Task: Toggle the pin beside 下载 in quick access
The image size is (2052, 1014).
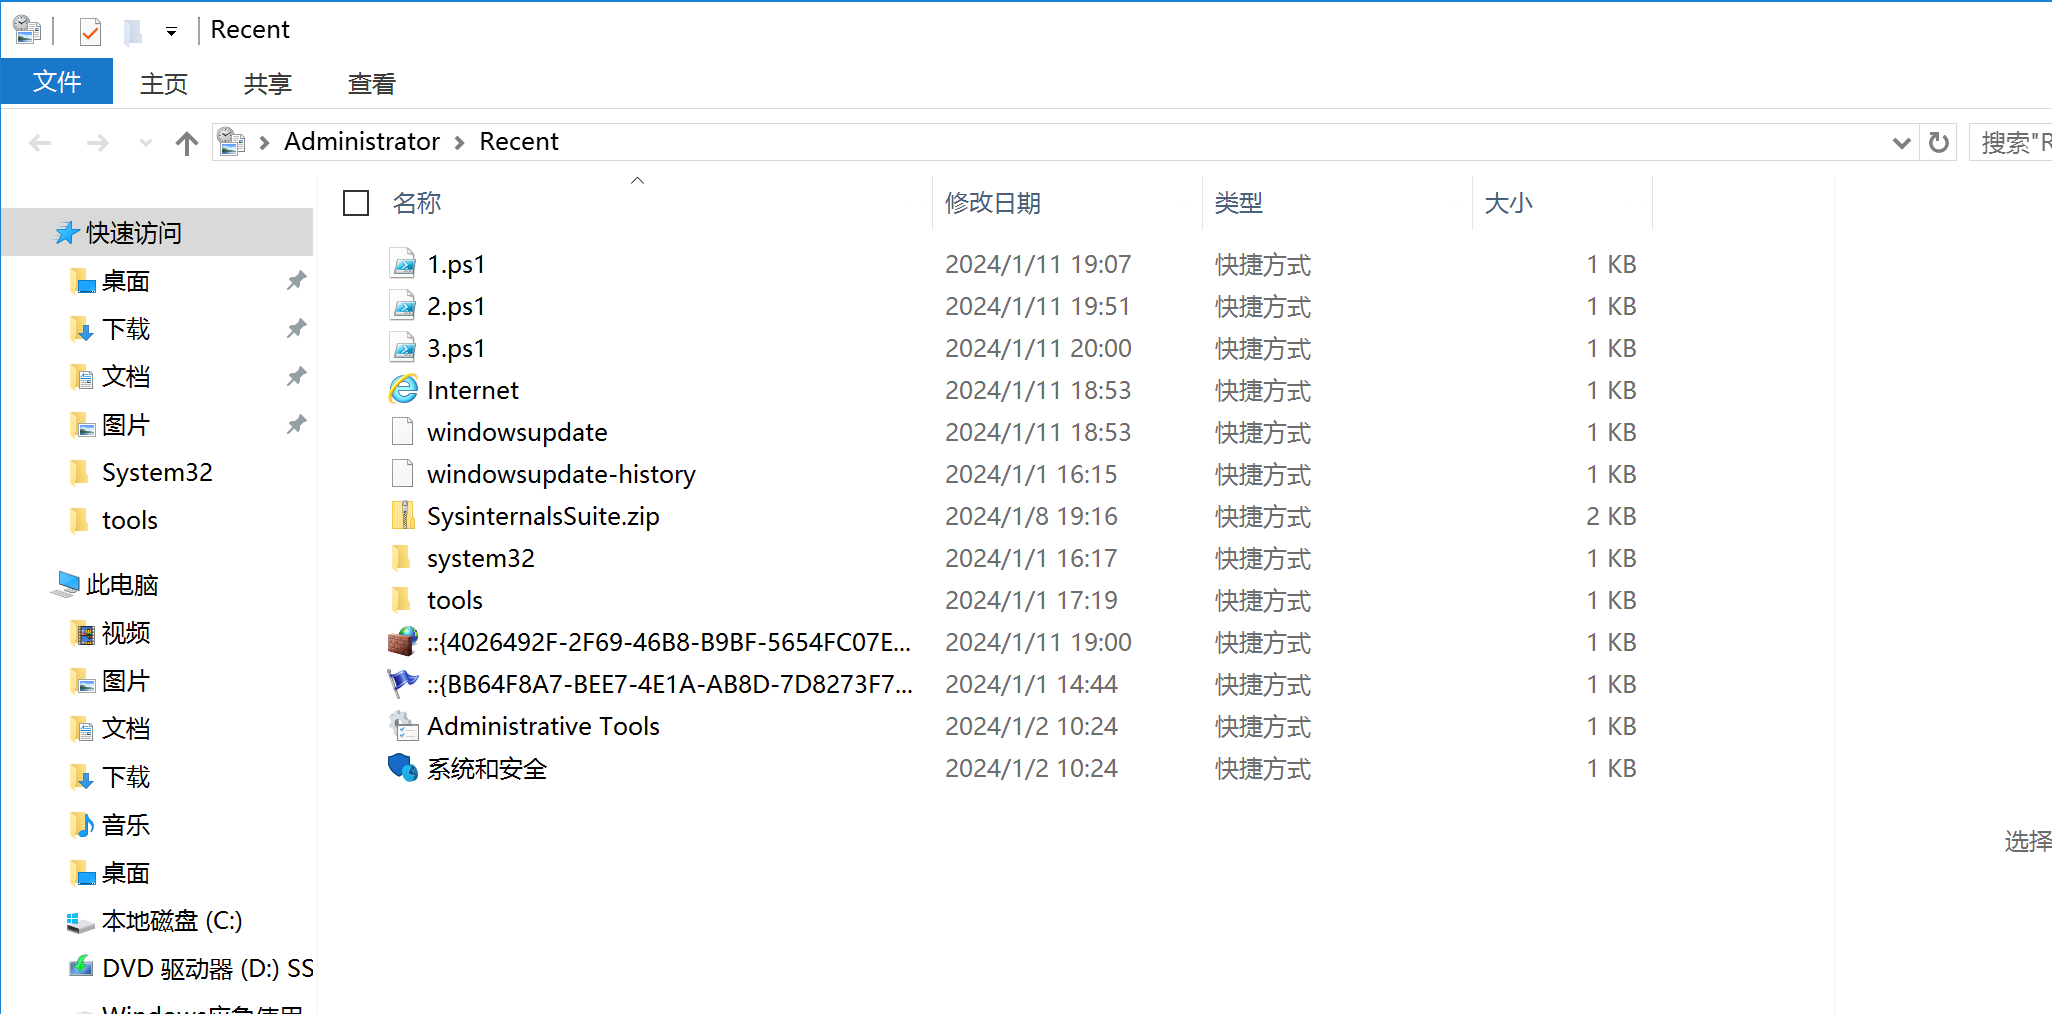Action: click(296, 329)
